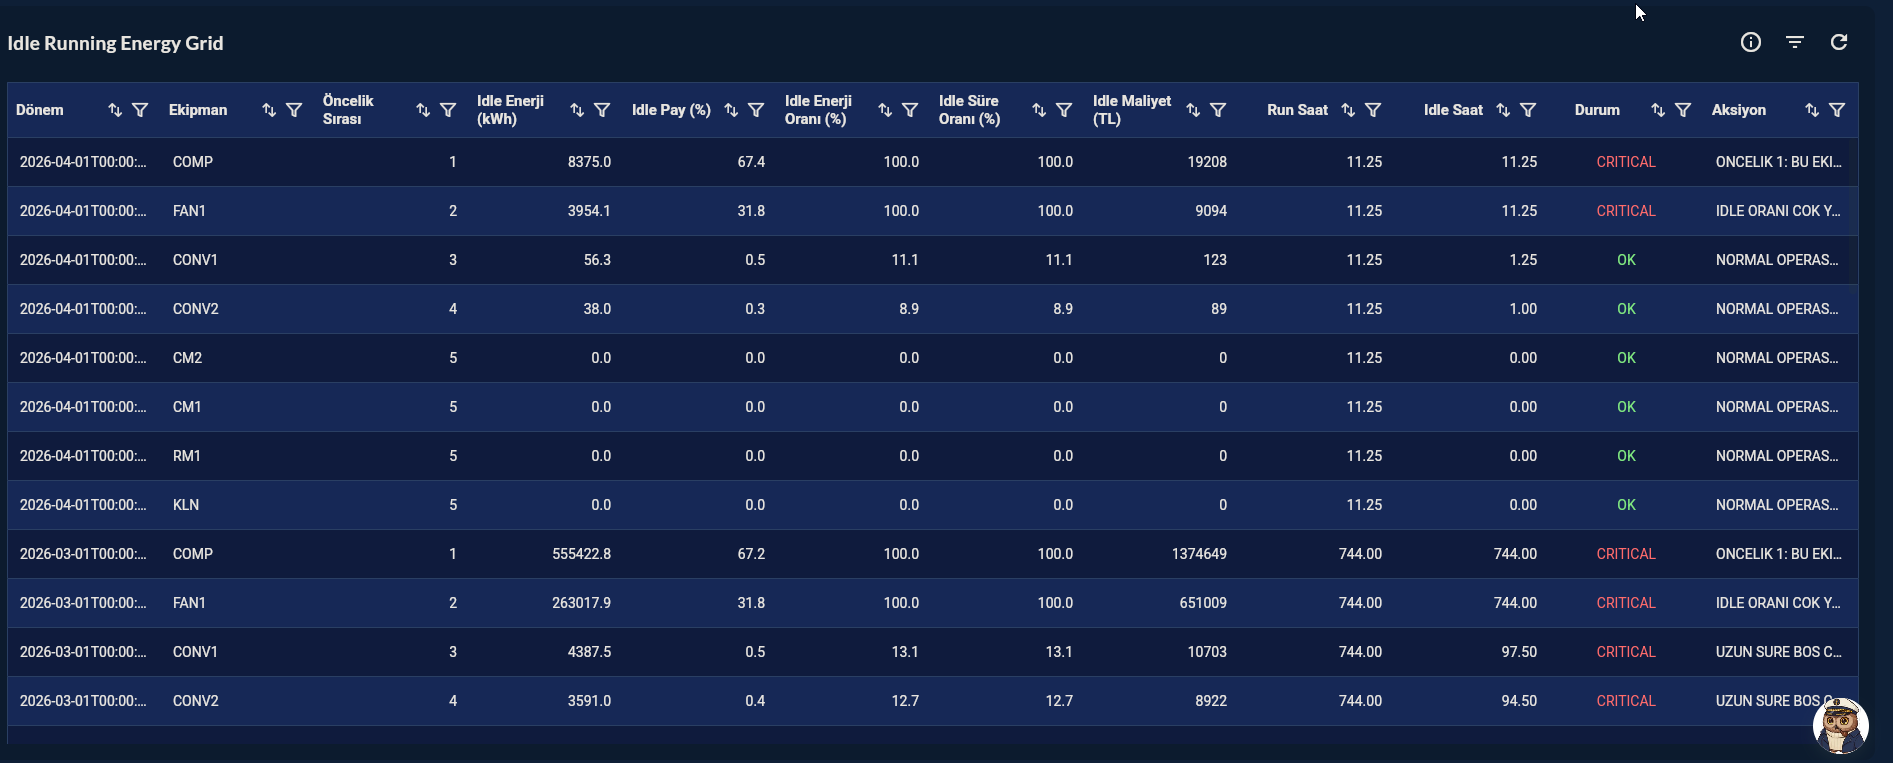Select the April COMP row CRITICAL status
This screenshot has width=1893, height=763.
click(1626, 162)
